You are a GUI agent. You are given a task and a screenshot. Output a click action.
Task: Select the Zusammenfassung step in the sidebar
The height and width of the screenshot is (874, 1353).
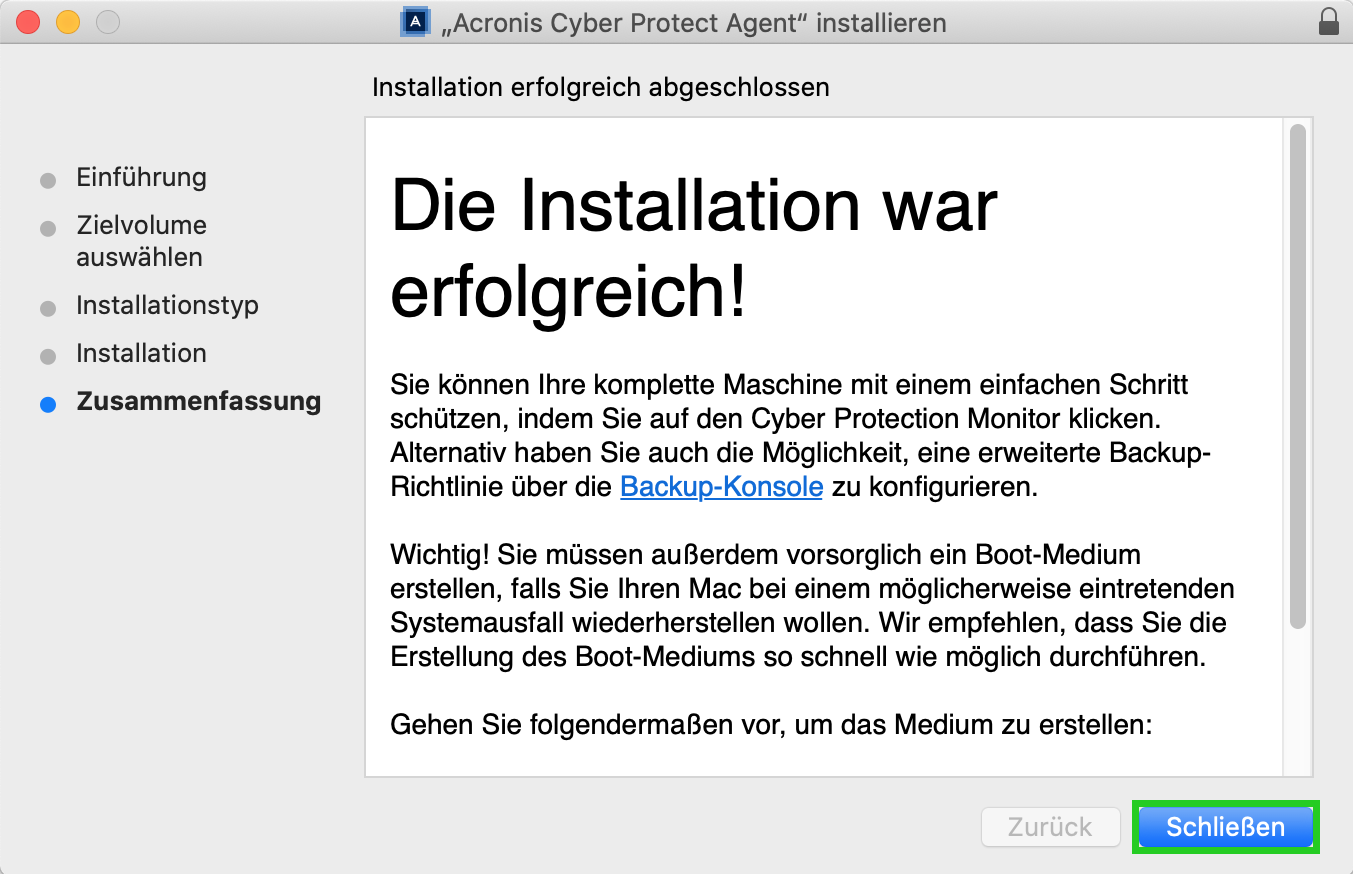[x=199, y=401]
